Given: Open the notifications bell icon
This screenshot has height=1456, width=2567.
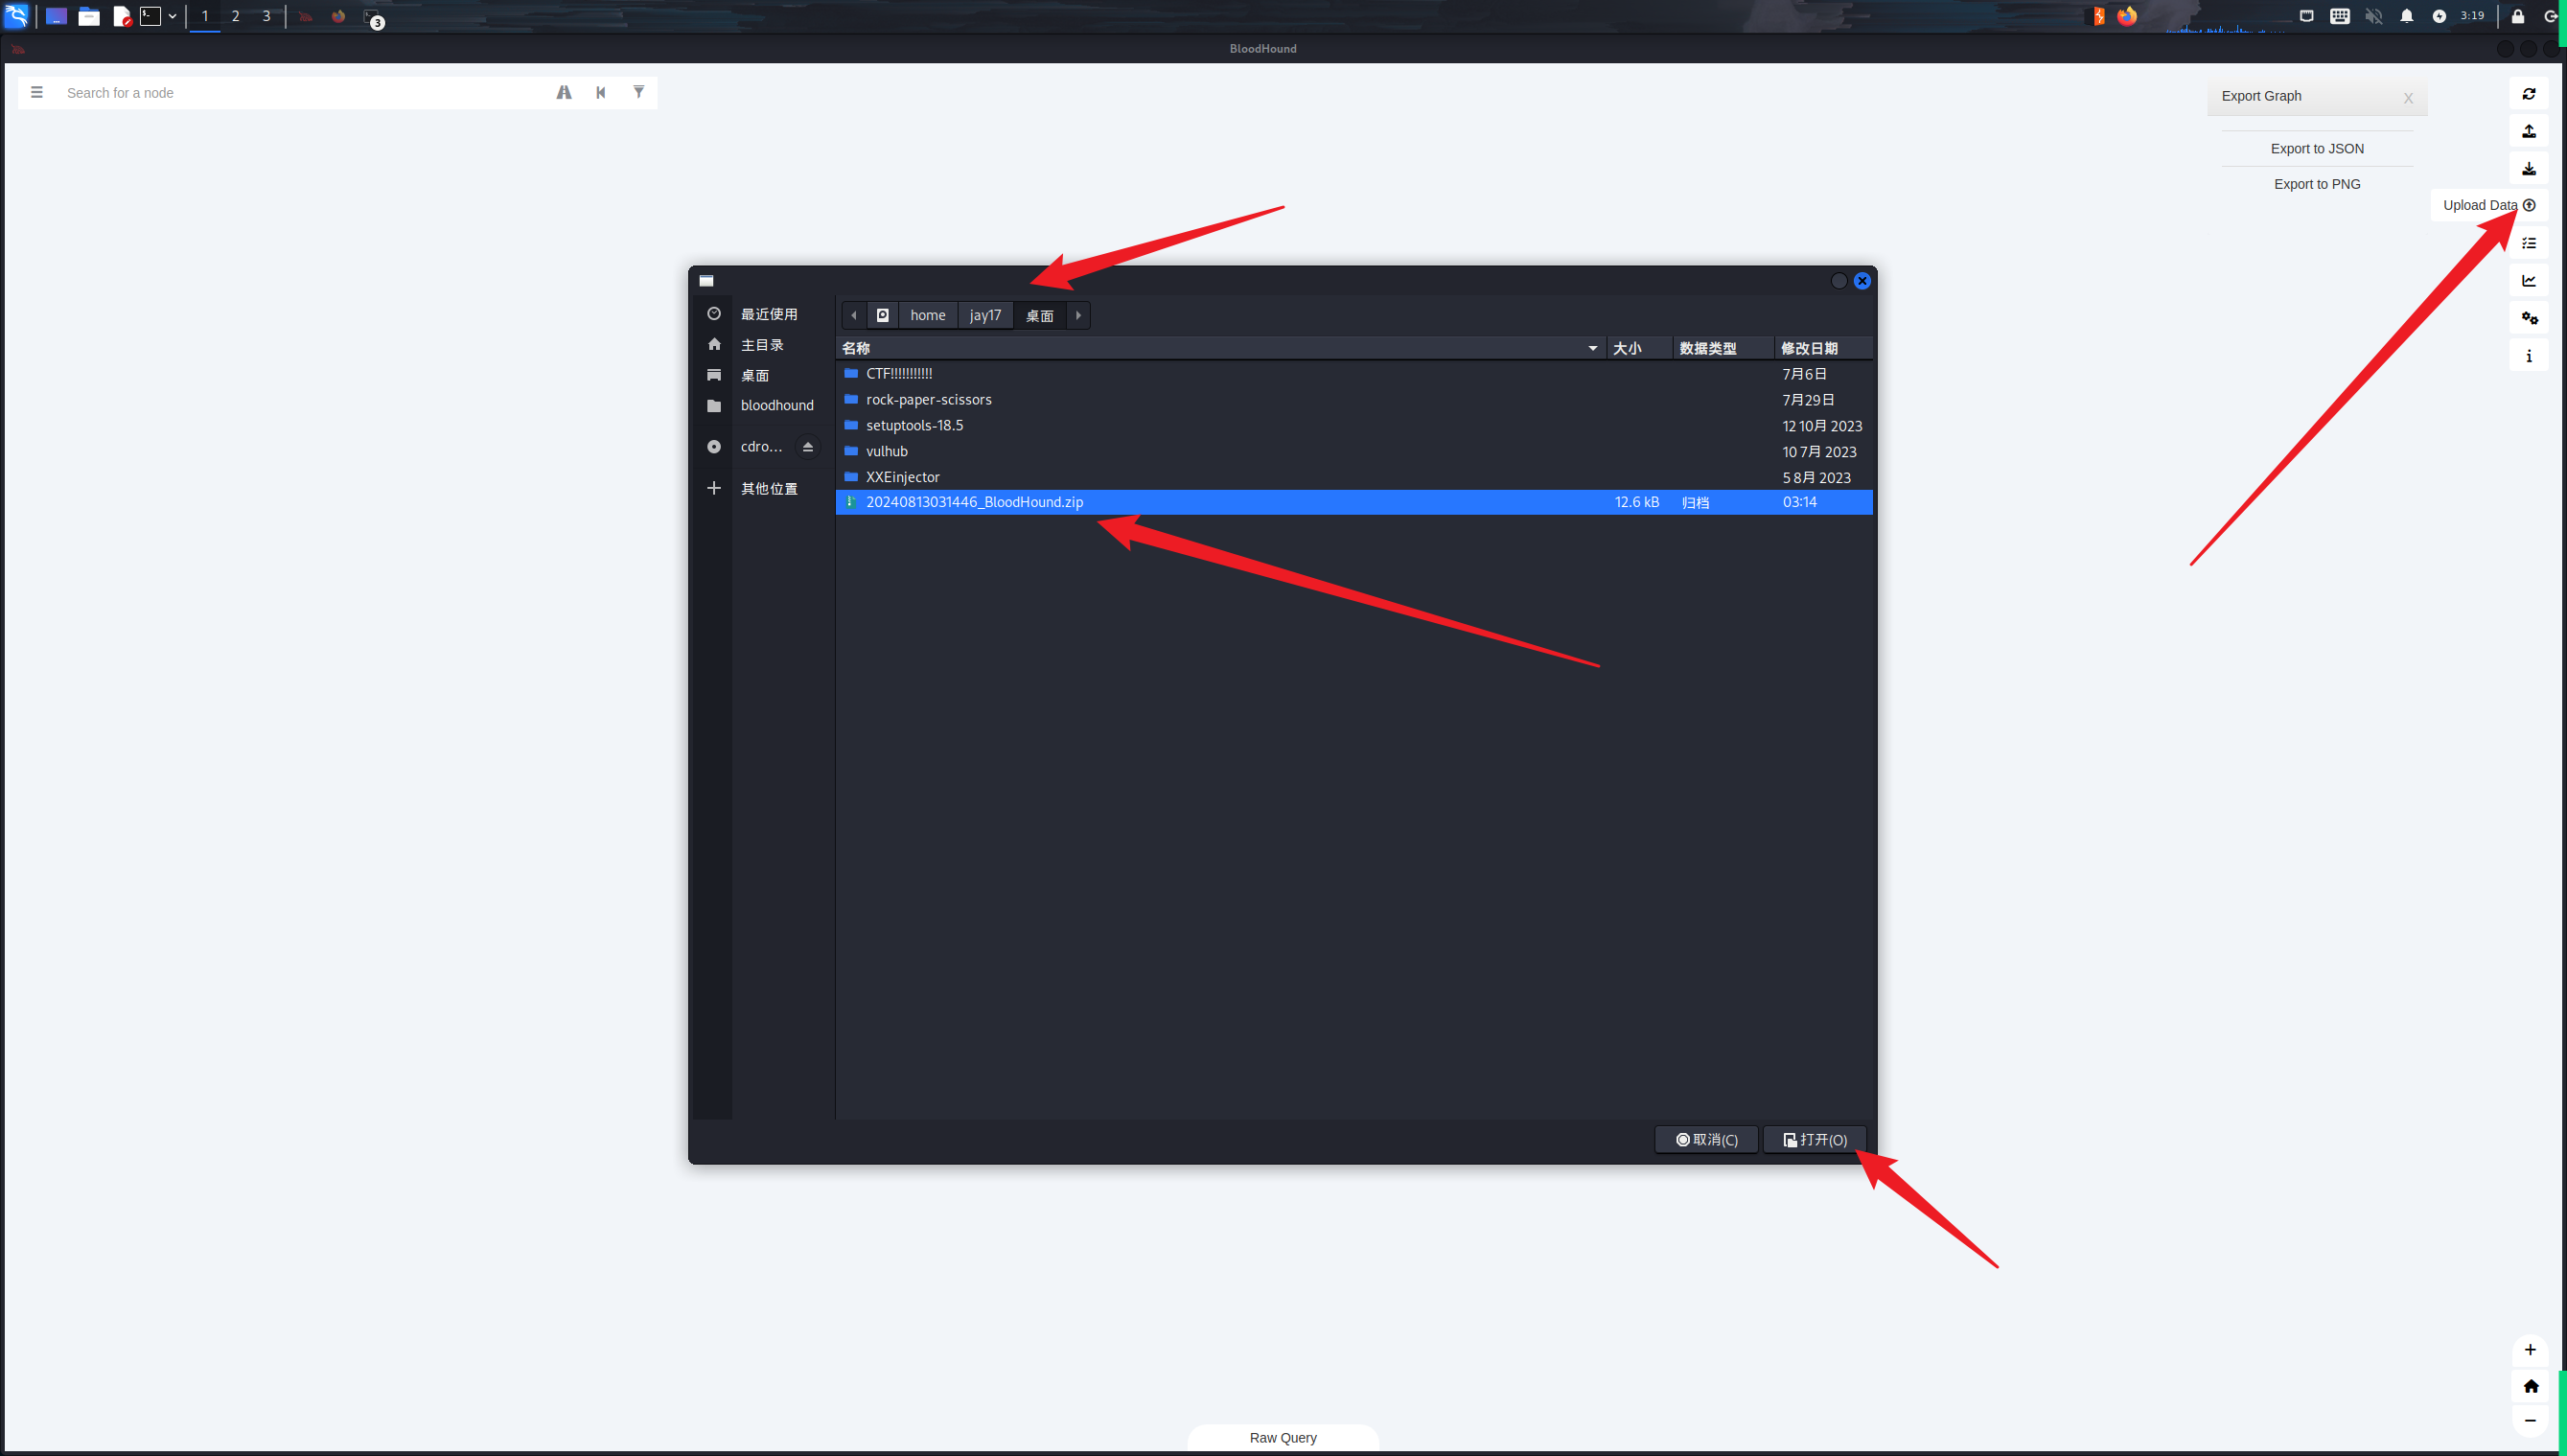Looking at the screenshot, I should pos(2407,16).
